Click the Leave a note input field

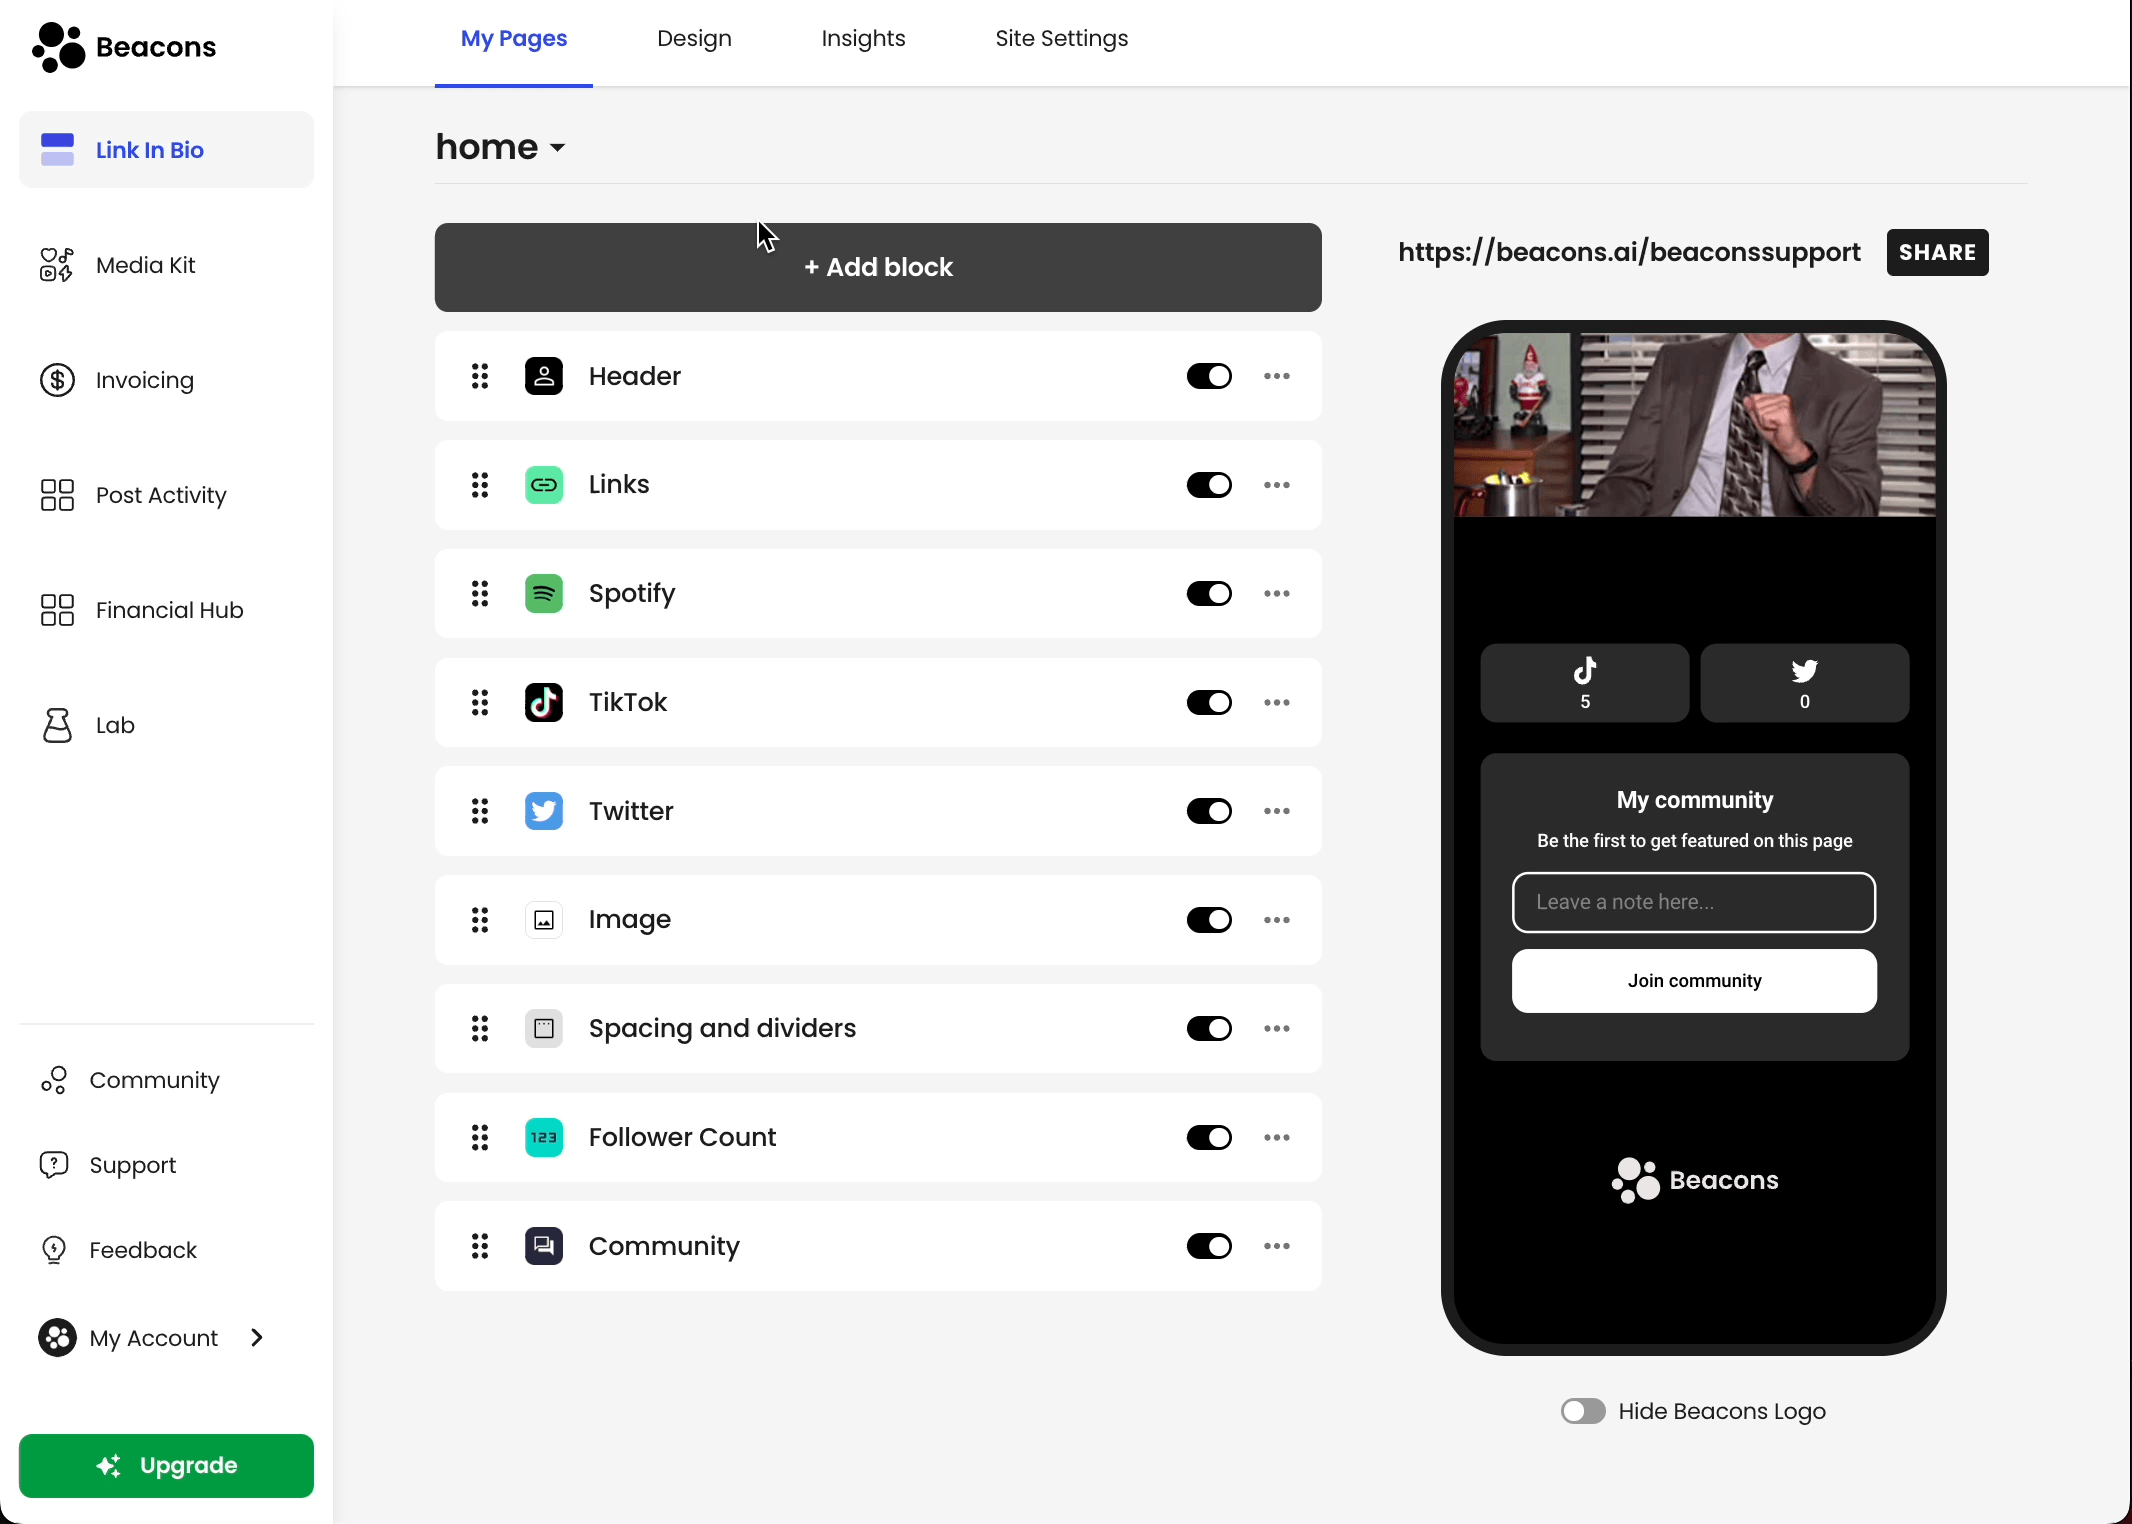click(x=1694, y=902)
